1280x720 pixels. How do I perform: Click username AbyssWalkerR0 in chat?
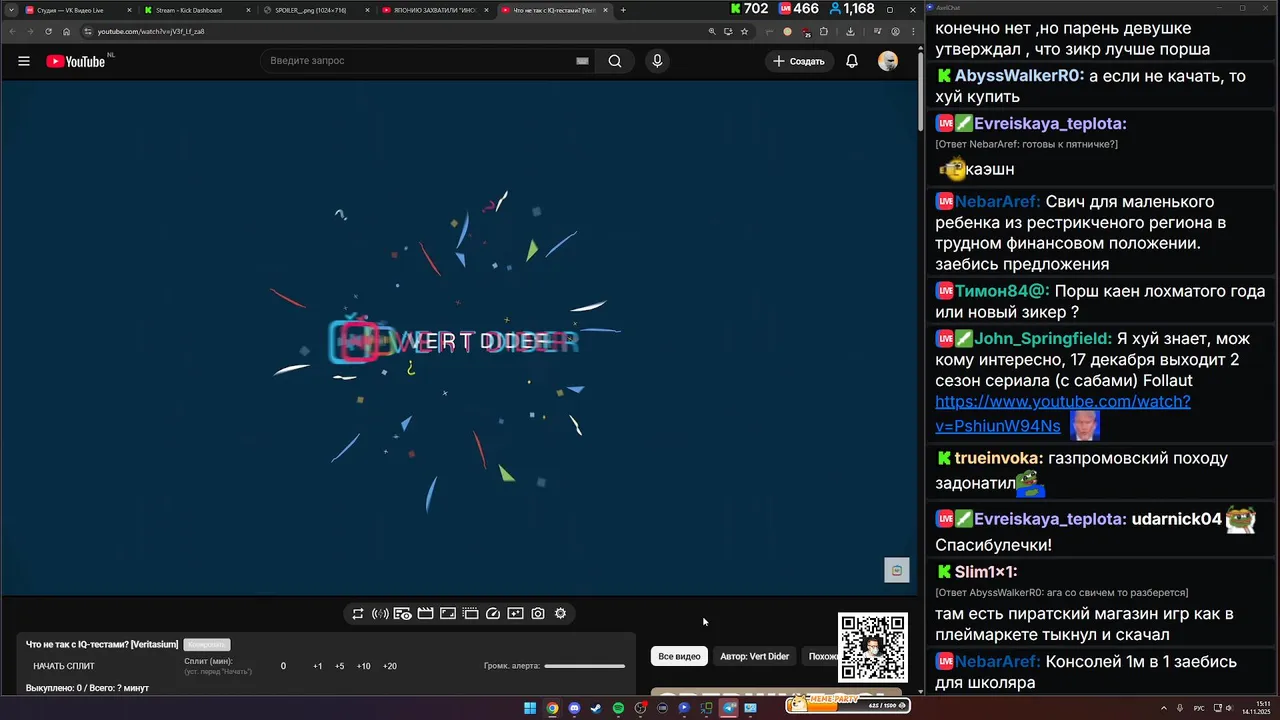click(x=1019, y=76)
